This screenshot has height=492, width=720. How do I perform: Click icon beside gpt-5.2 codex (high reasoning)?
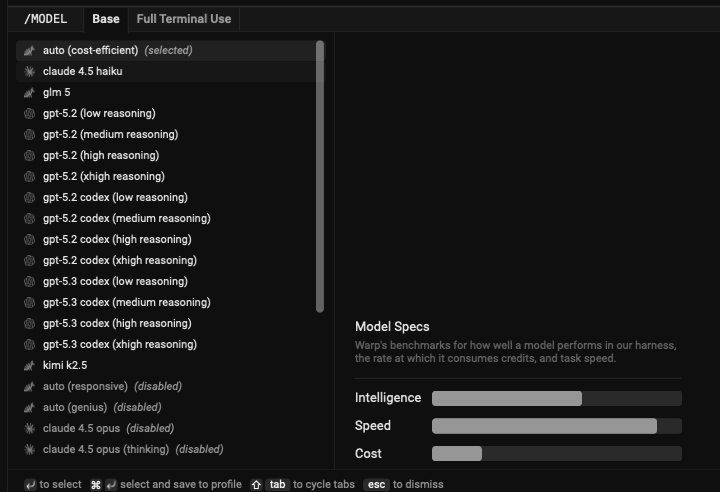pos(29,240)
